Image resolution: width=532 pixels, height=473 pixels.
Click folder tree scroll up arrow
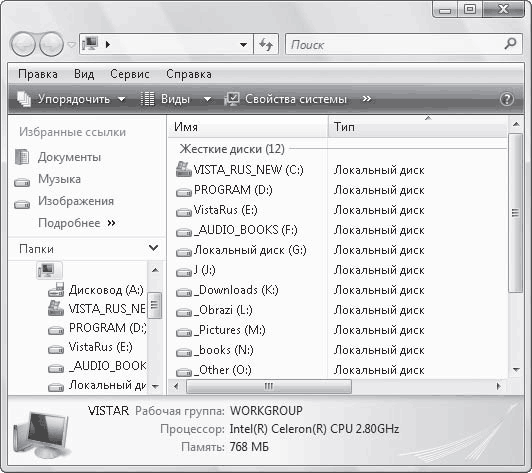[x=155, y=270]
